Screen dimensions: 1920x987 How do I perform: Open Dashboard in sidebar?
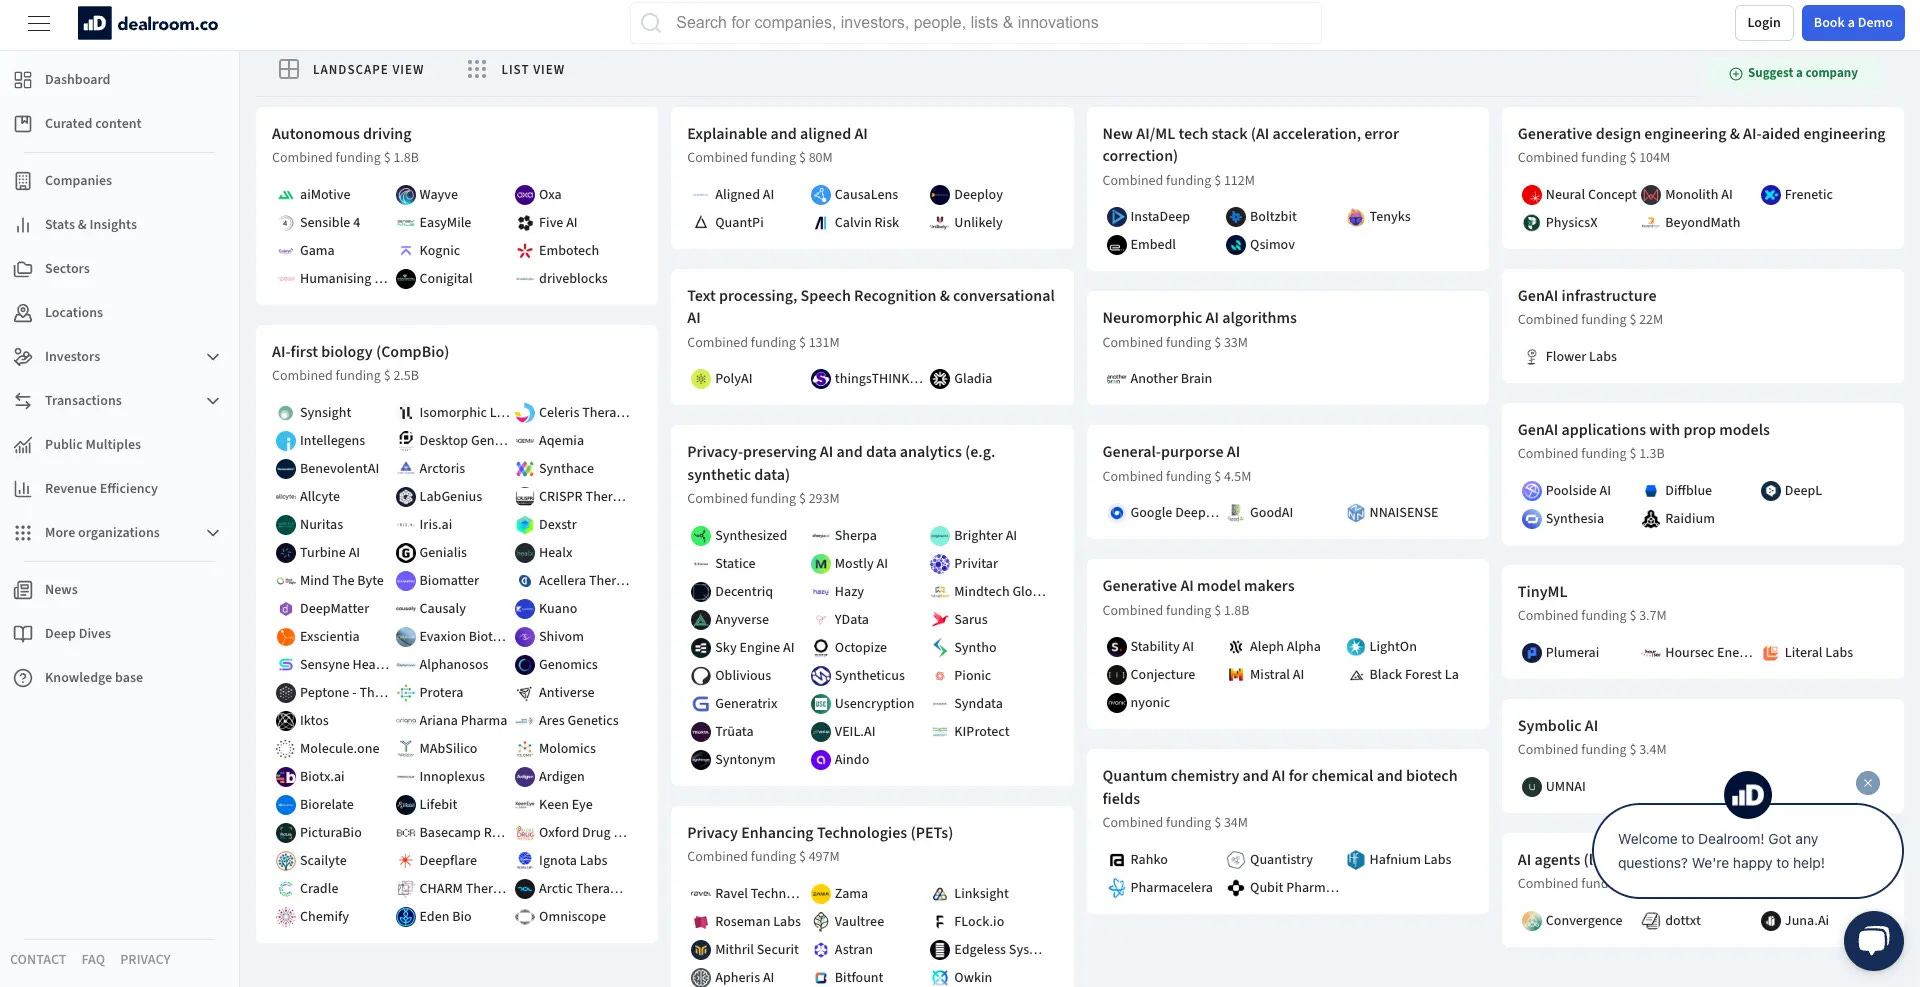pos(77,80)
